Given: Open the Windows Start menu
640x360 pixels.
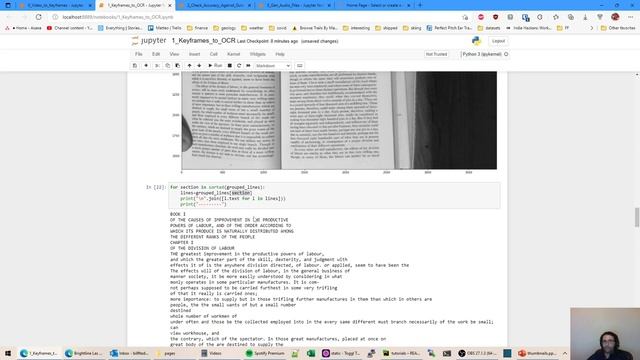Looking at the screenshot, I should point(8,353).
